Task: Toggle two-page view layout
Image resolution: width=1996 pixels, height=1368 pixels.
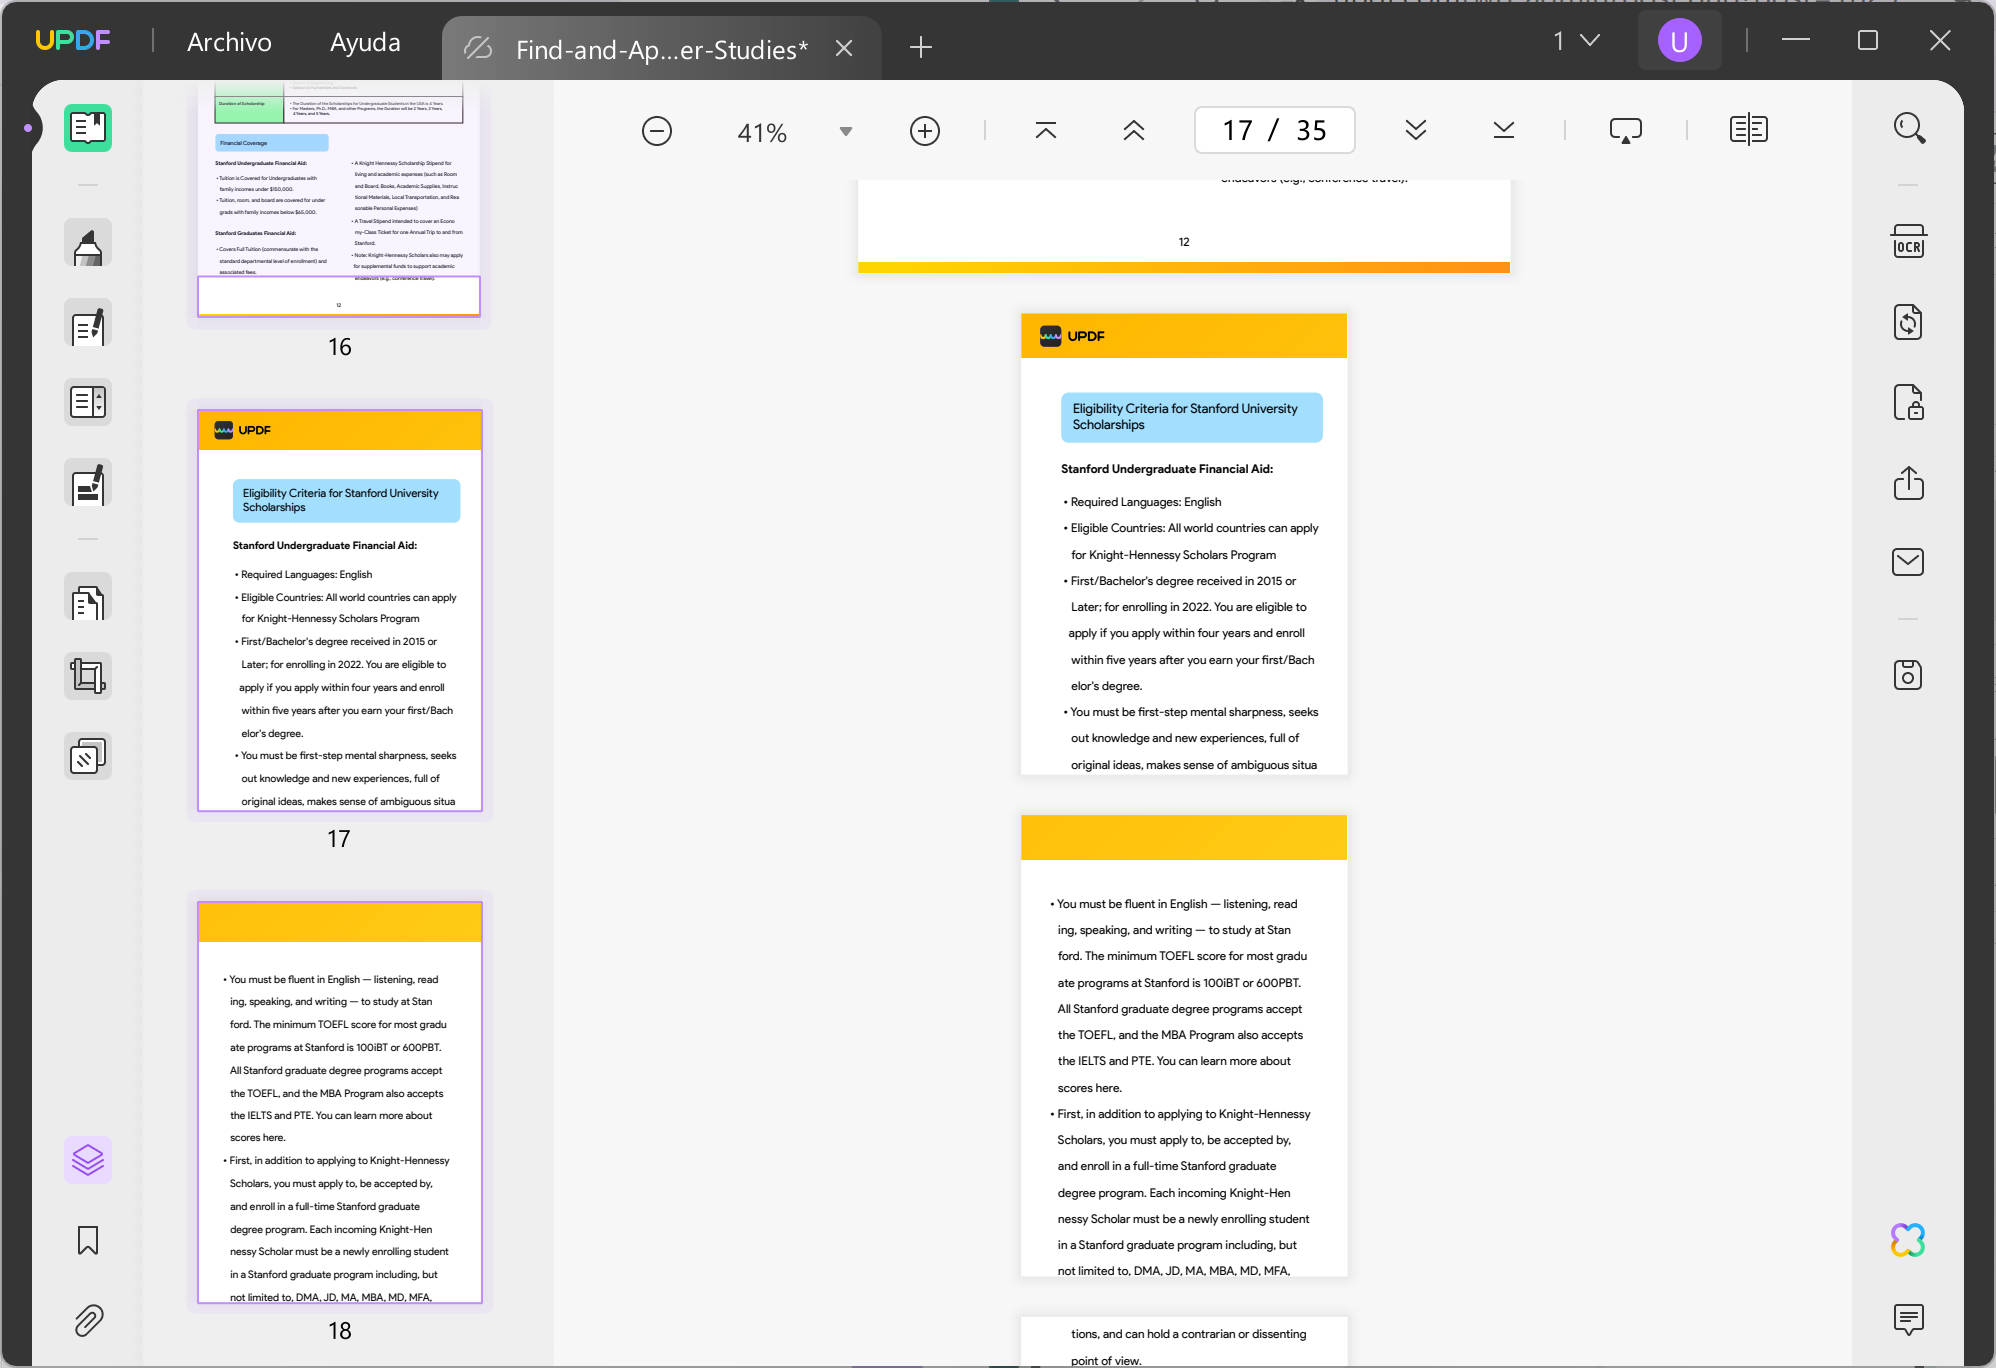Action: point(1749,130)
